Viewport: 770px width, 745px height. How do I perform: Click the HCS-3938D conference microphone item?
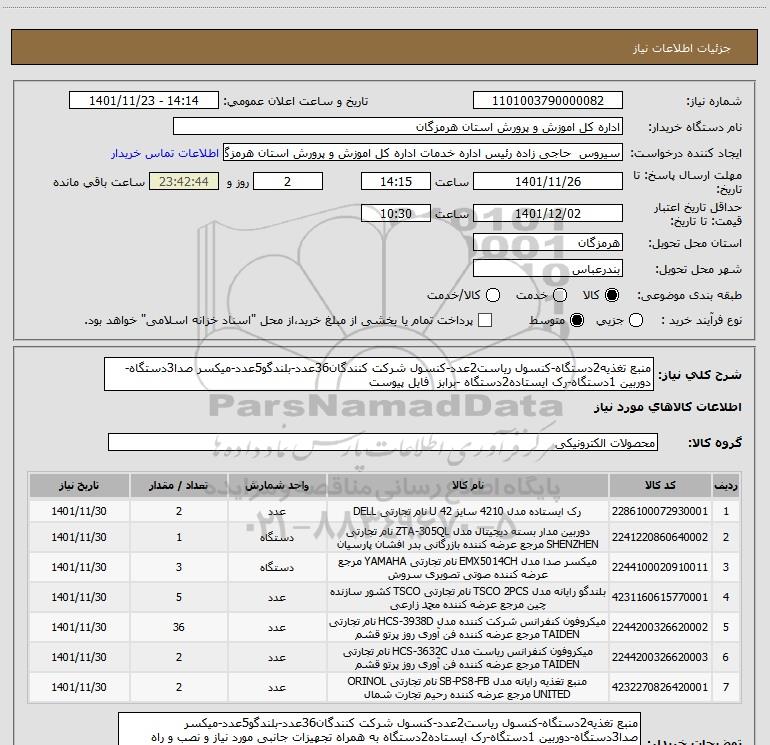click(x=468, y=628)
